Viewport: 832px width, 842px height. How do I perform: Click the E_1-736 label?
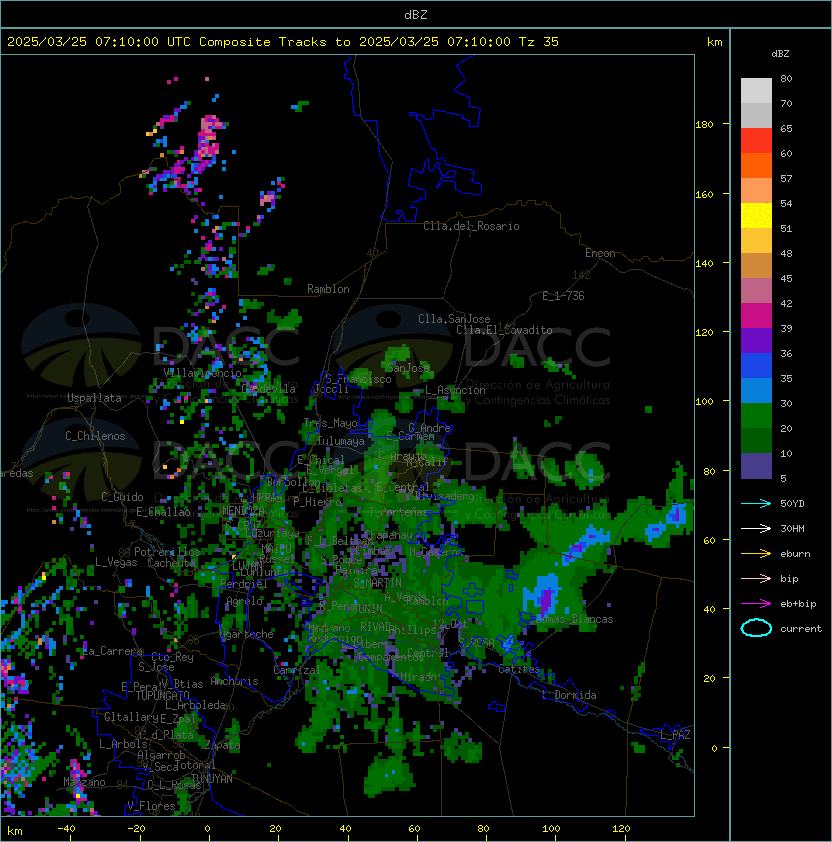point(563,296)
